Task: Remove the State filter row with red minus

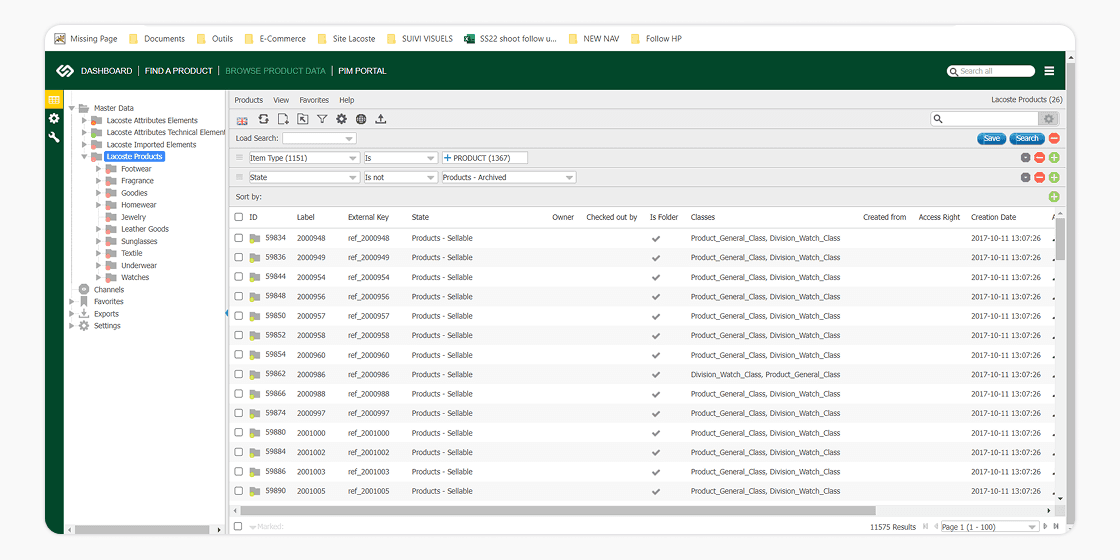Action: click(1039, 178)
